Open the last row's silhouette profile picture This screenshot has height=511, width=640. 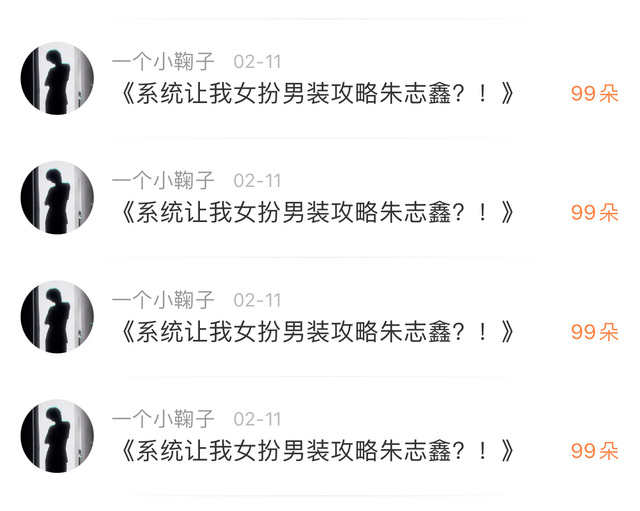[57, 435]
